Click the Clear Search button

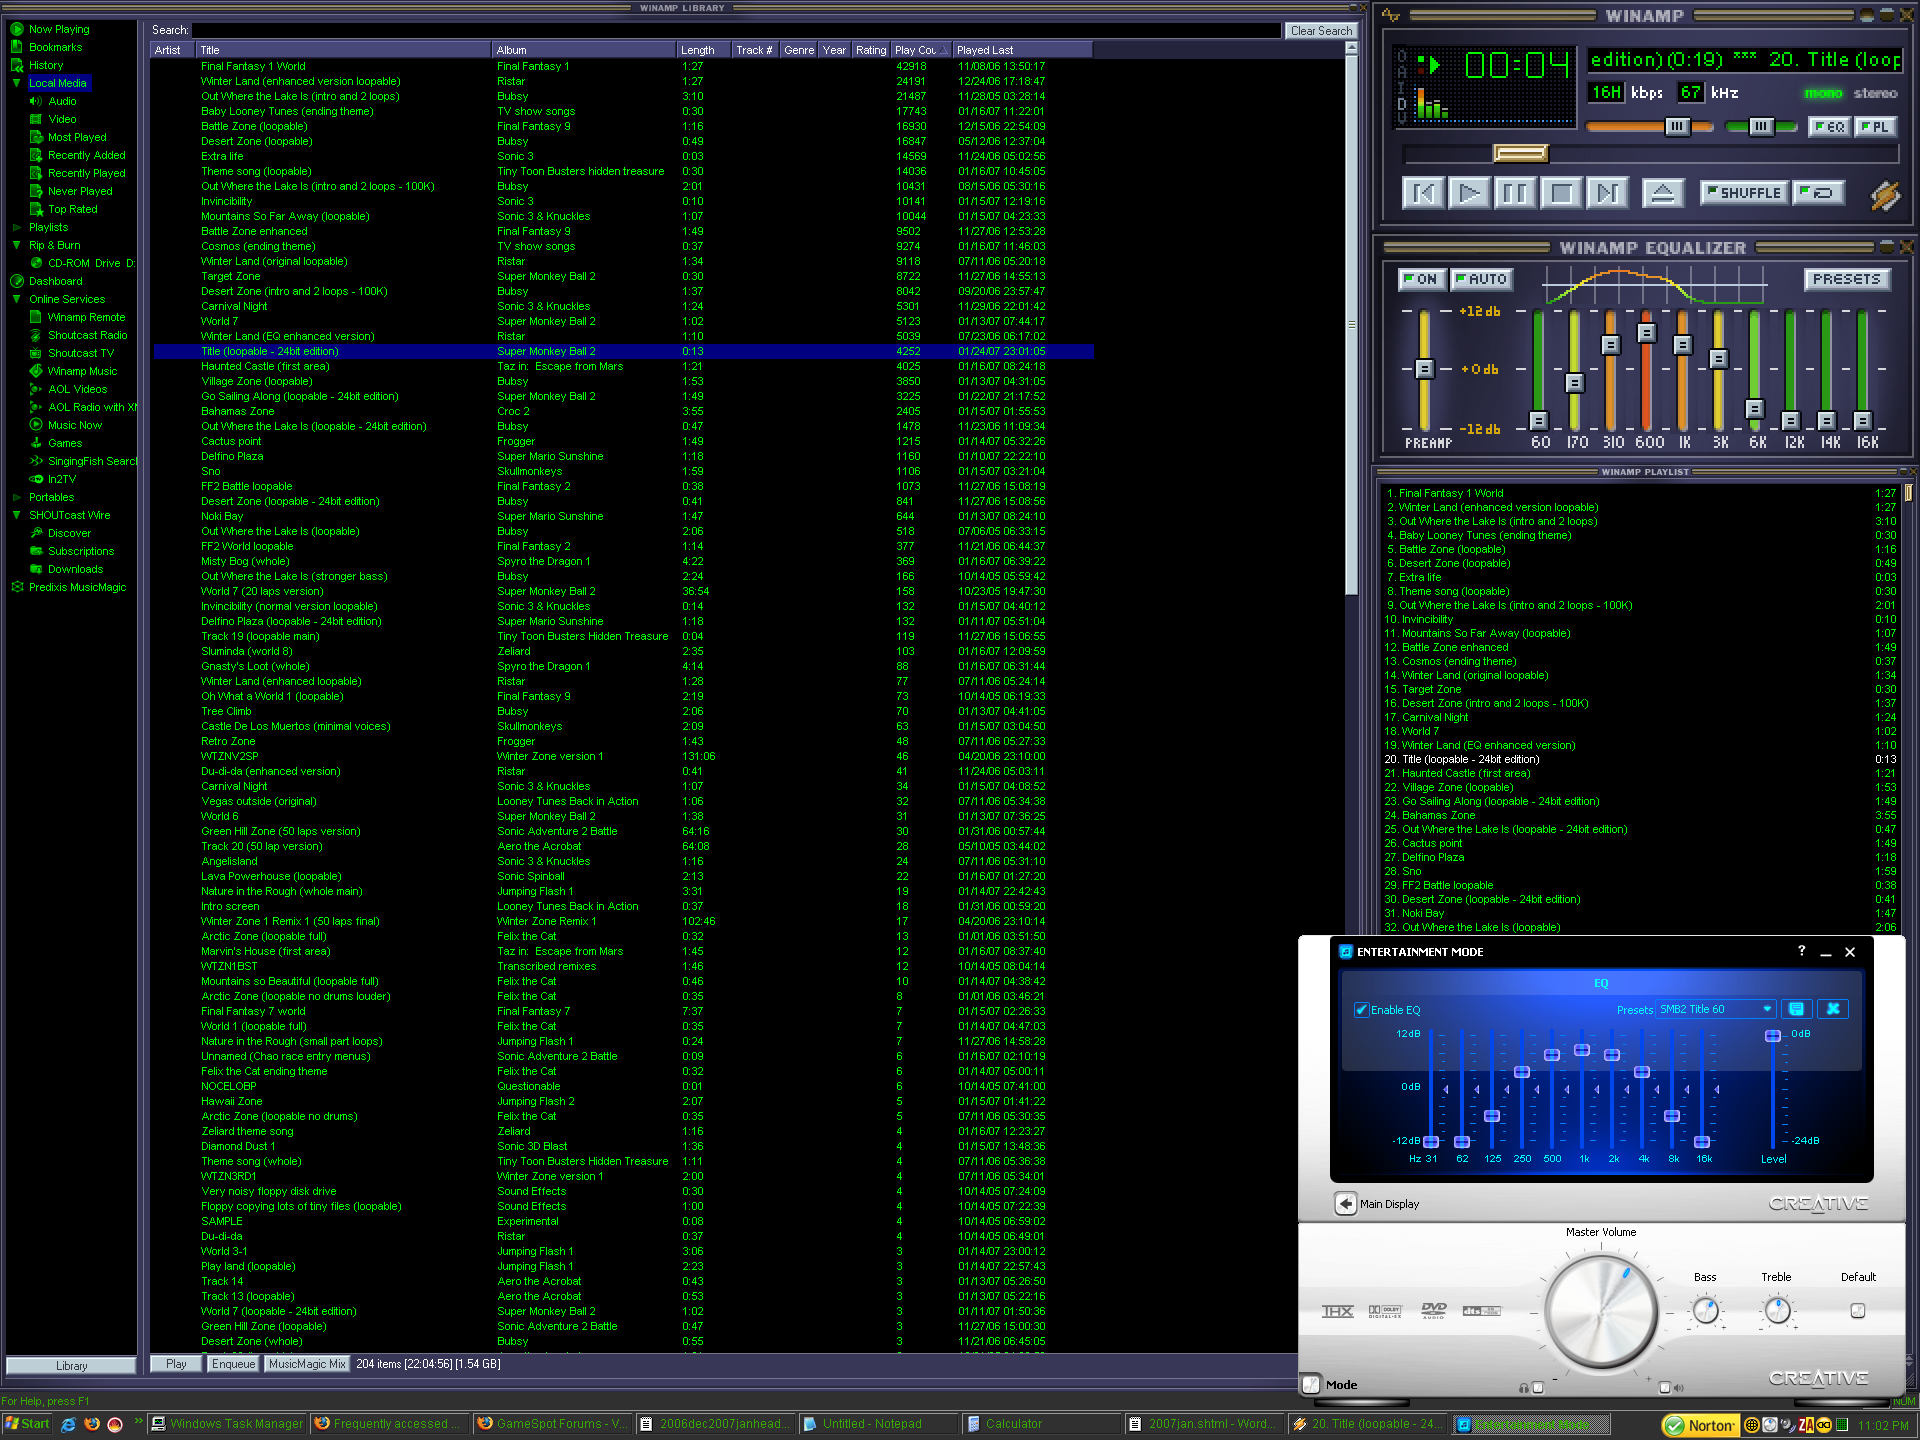pos(1320,31)
